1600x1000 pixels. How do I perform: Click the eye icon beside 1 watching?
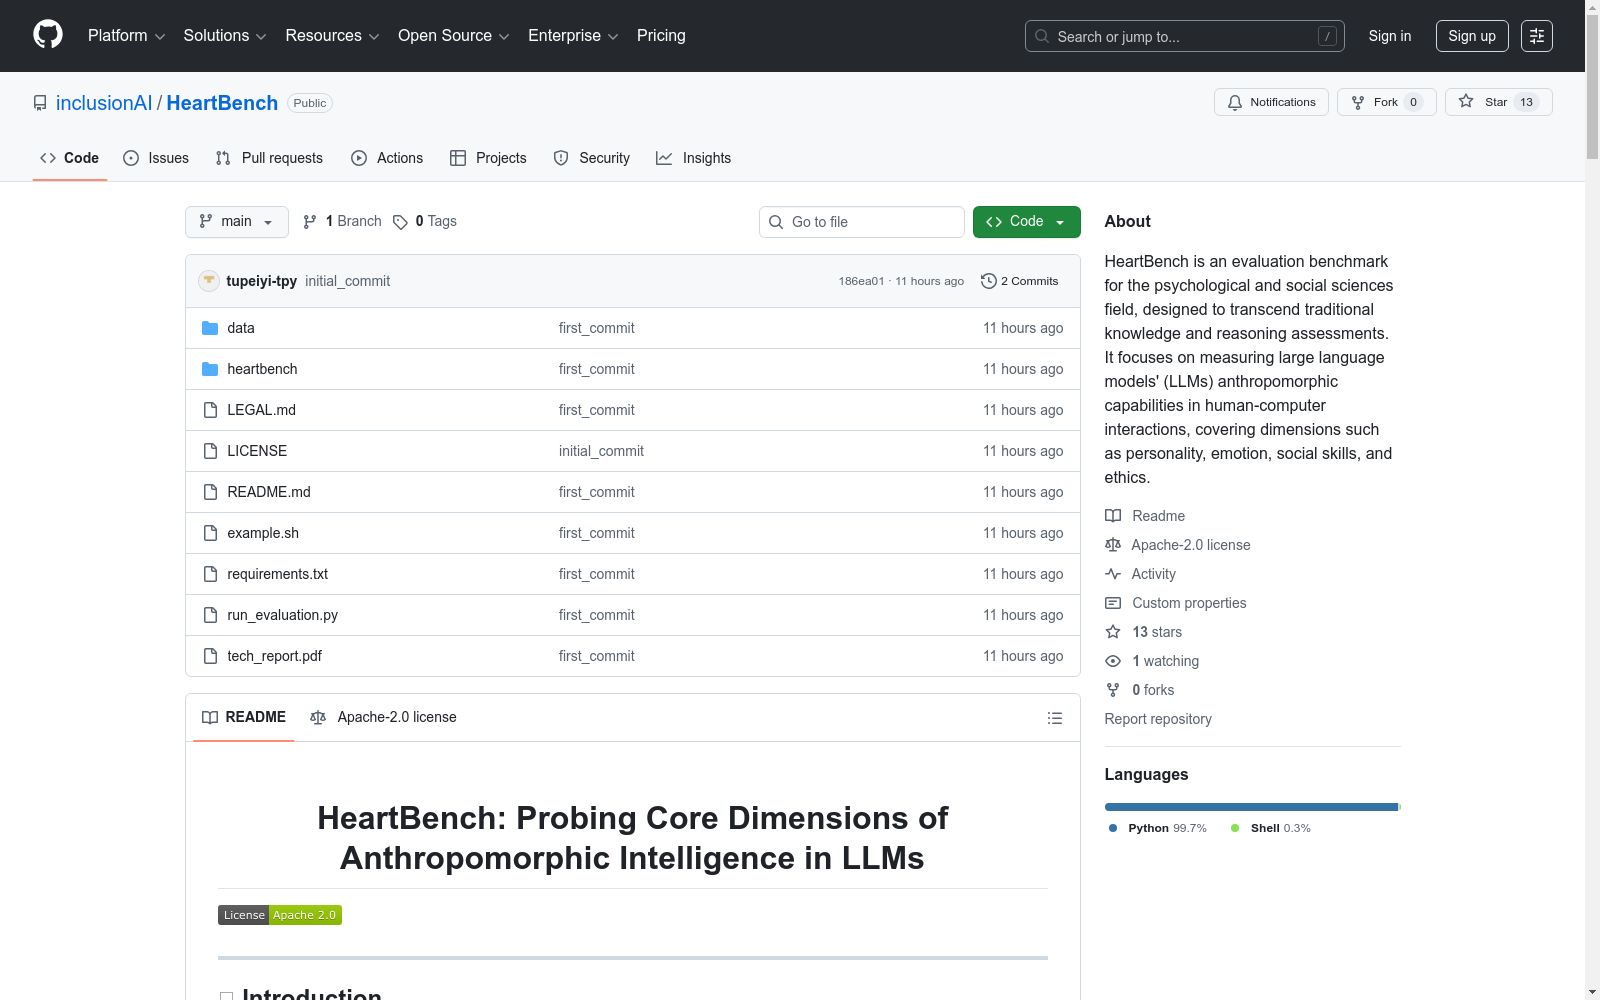point(1113,661)
